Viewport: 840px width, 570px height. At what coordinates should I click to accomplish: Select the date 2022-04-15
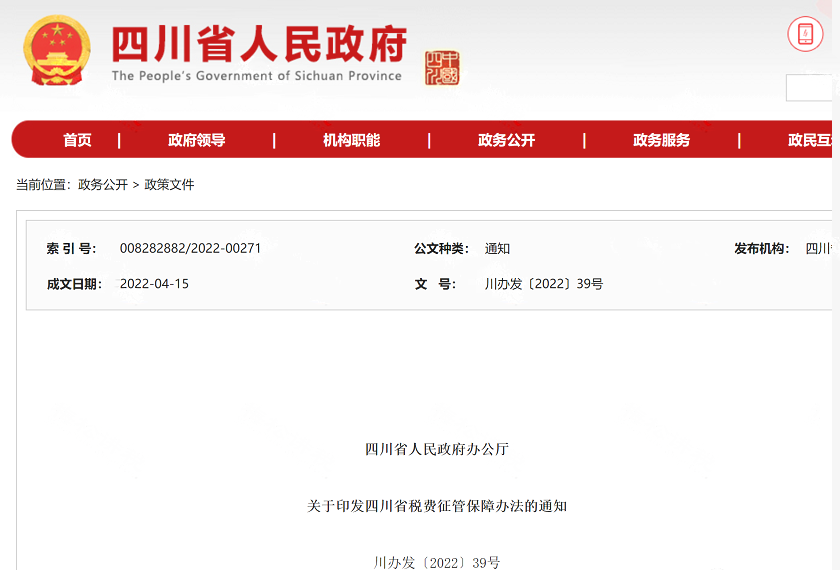click(x=154, y=284)
